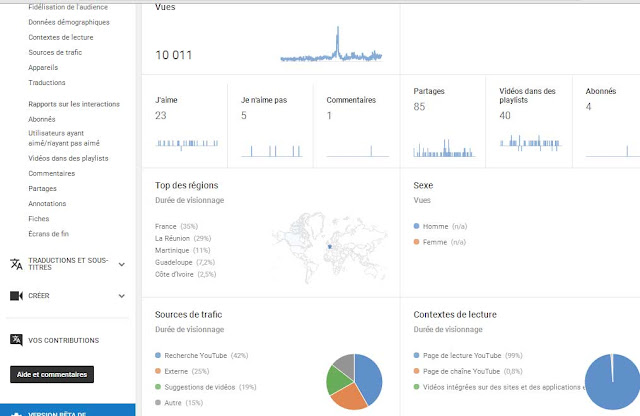640x416 pixels.
Task: Click the 10 011 views count
Action: point(173,55)
